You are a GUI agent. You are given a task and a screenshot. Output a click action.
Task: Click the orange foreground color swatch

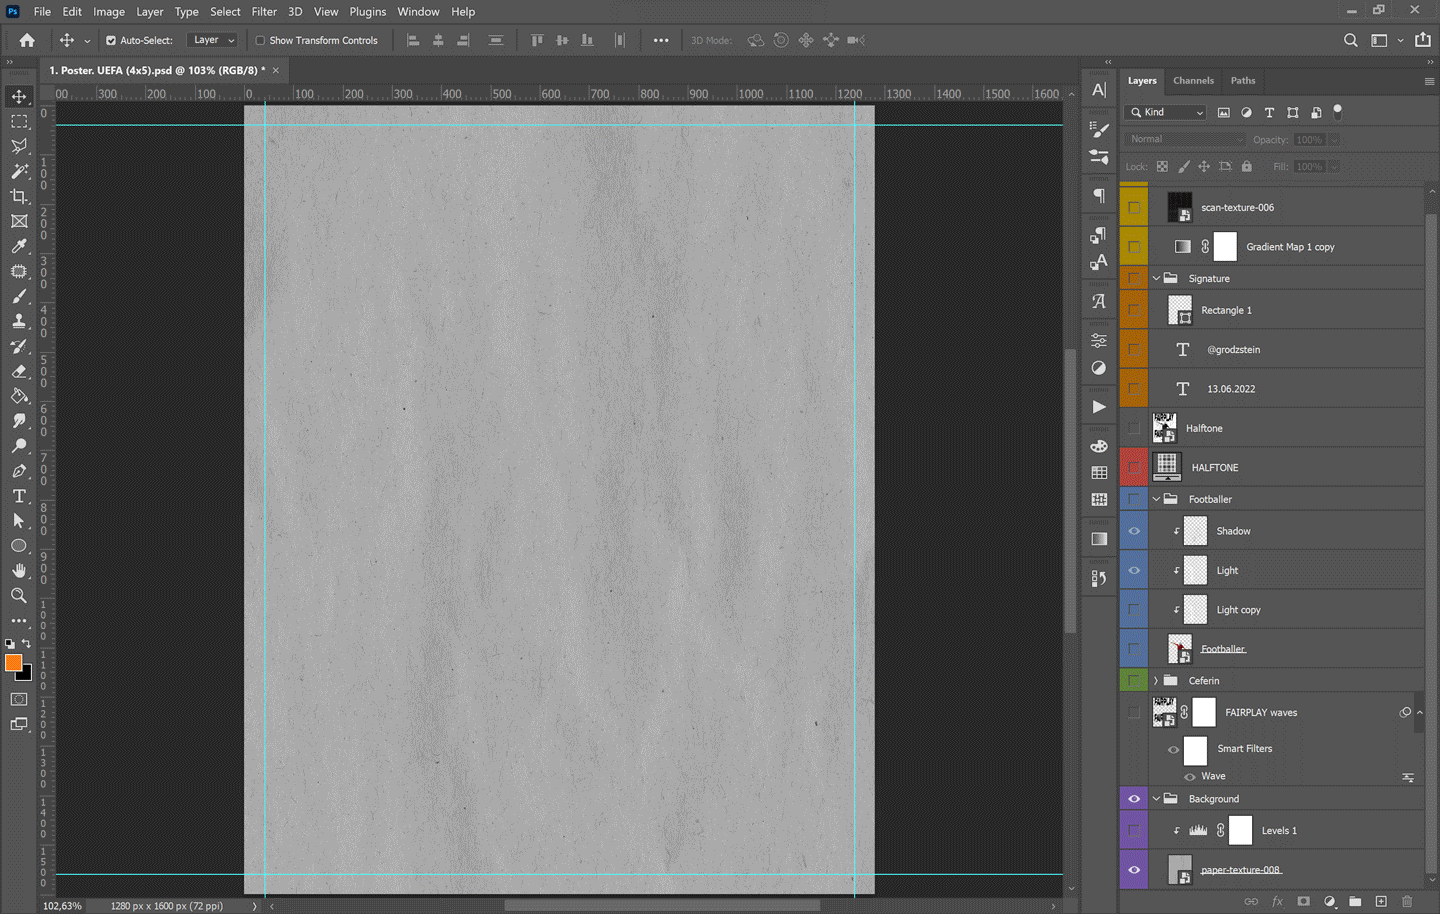13,663
